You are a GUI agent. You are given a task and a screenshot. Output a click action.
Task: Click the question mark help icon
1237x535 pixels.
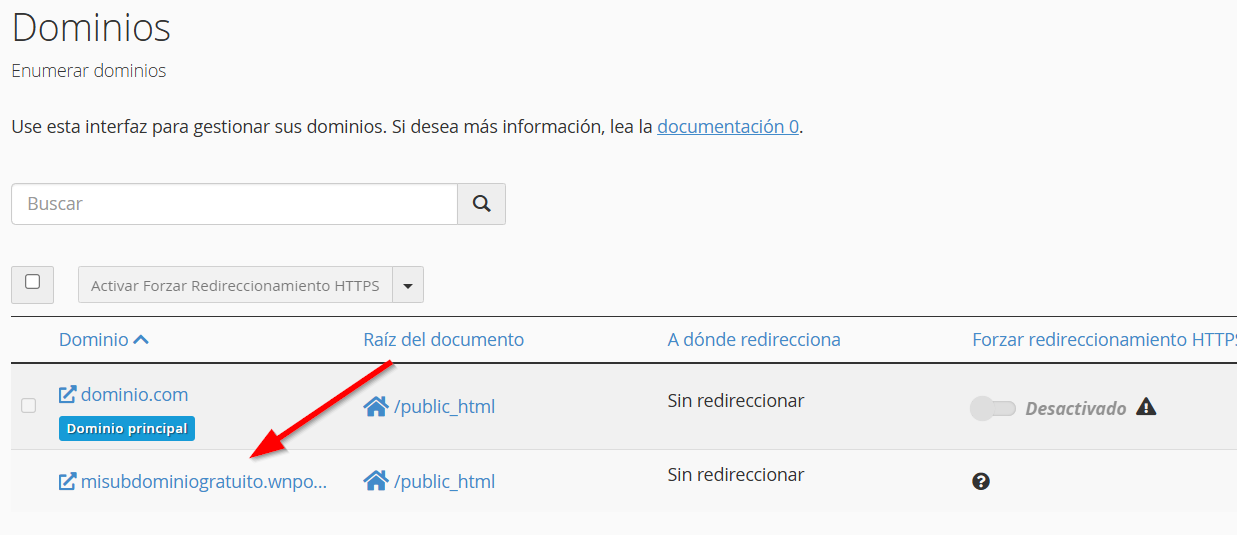pyautogui.click(x=981, y=482)
